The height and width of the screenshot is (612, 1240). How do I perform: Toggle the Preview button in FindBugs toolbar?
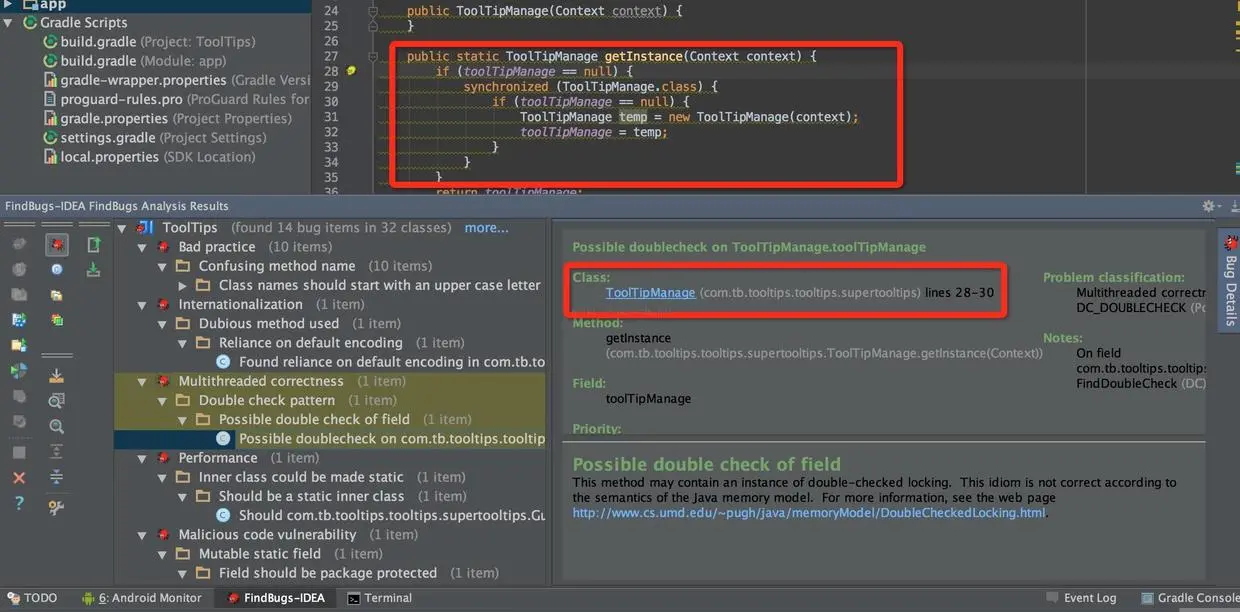pyautogui.click(x=57, y=401)
